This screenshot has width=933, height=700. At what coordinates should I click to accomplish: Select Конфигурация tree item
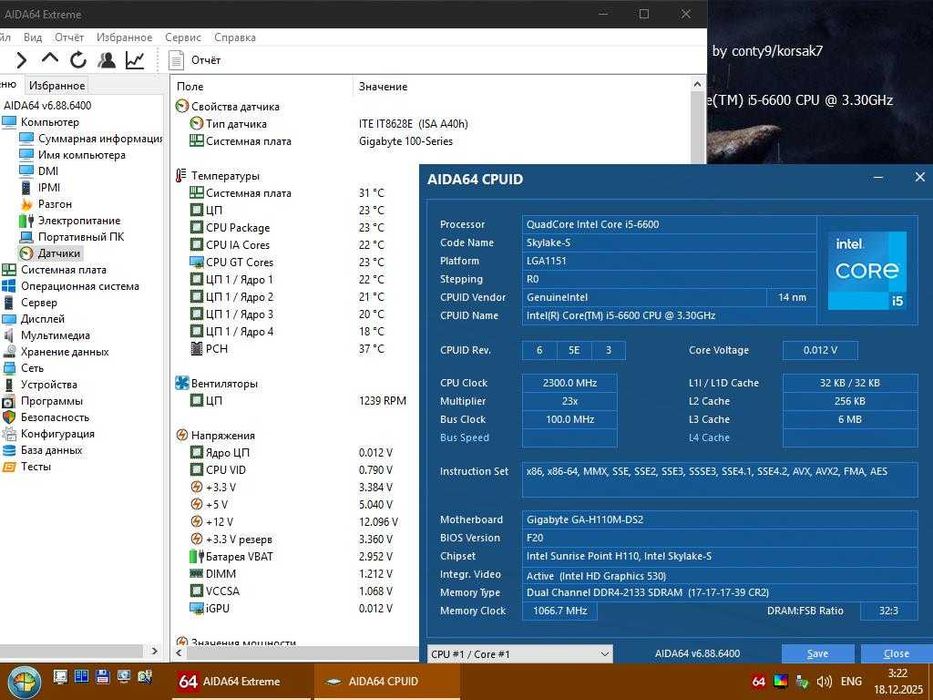pyautogui.click(x=58, y=433)
